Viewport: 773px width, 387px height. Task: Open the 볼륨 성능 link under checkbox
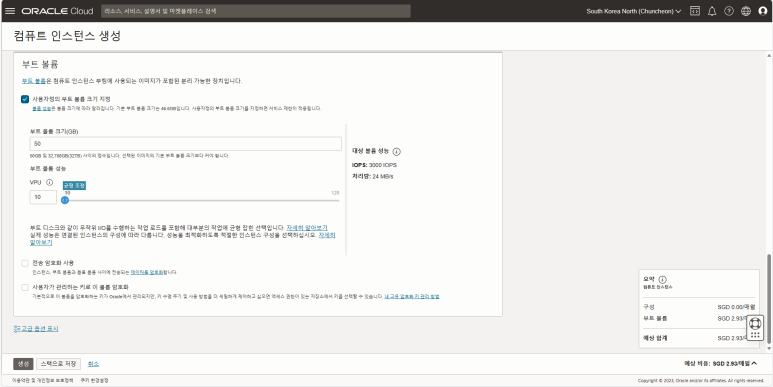coord(41,108)
